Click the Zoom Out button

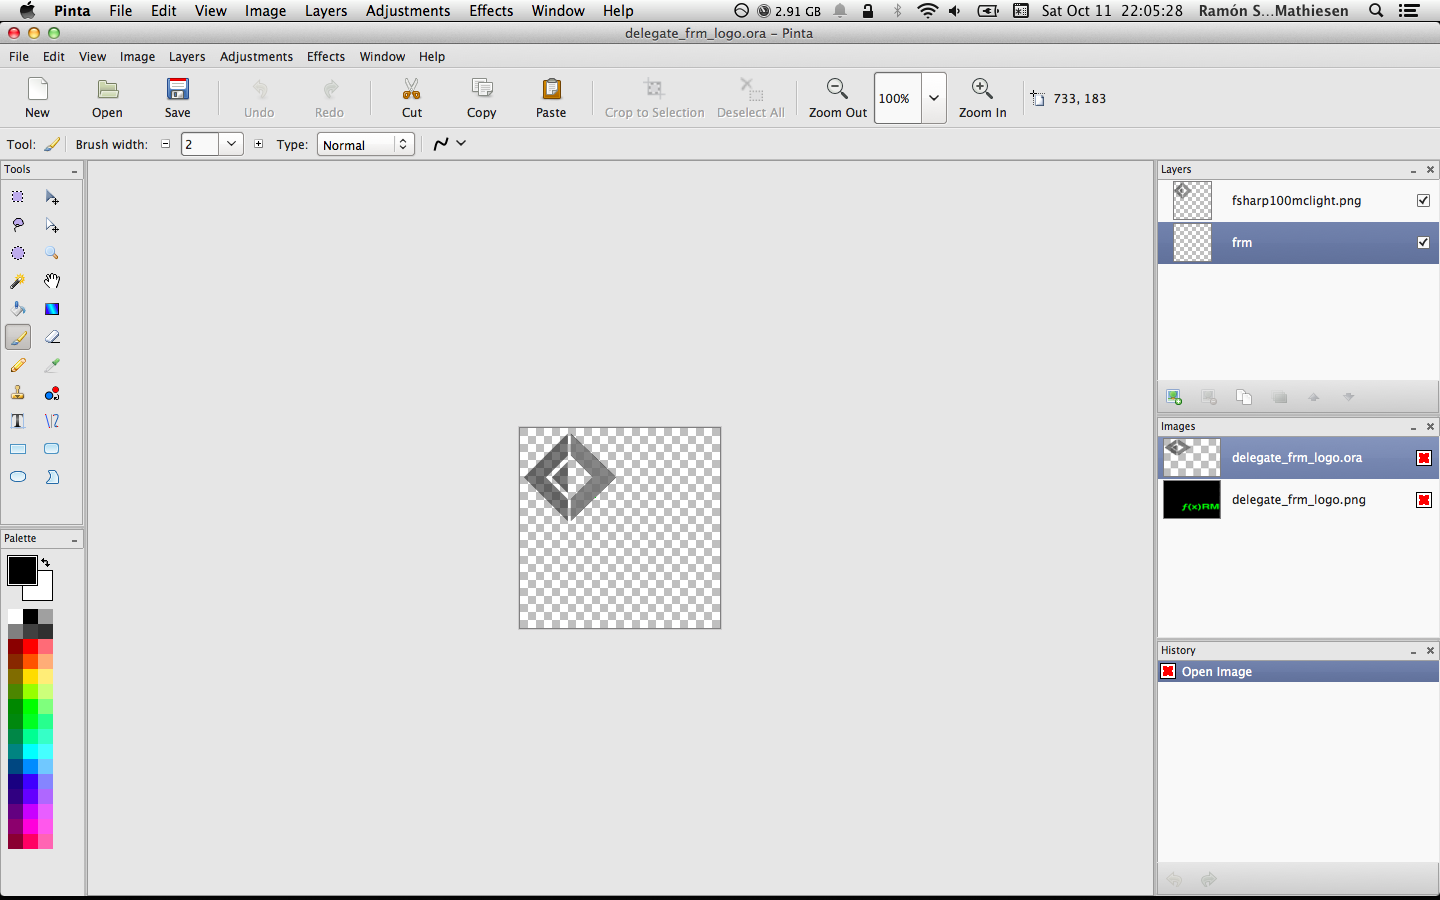pyautogui.click(x=837, y=98)
